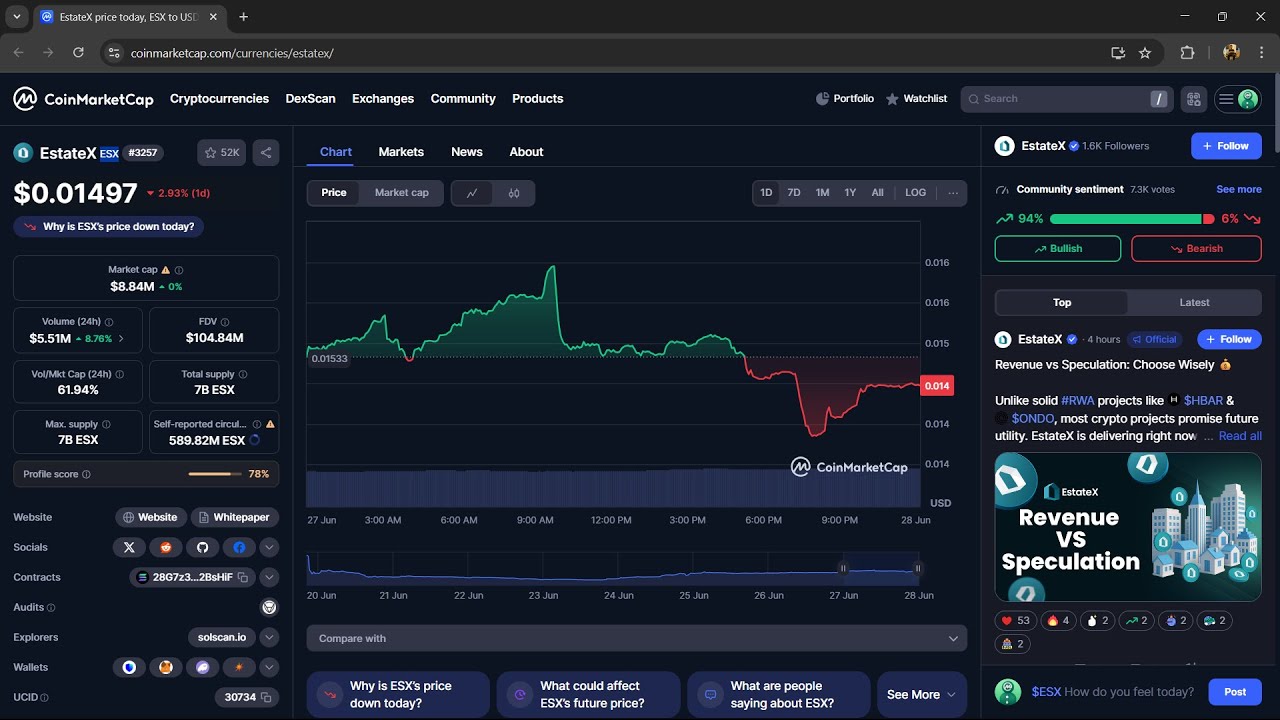Select 1Y time range
This screenshot has height=720, width=1280.
click(850, 193)
